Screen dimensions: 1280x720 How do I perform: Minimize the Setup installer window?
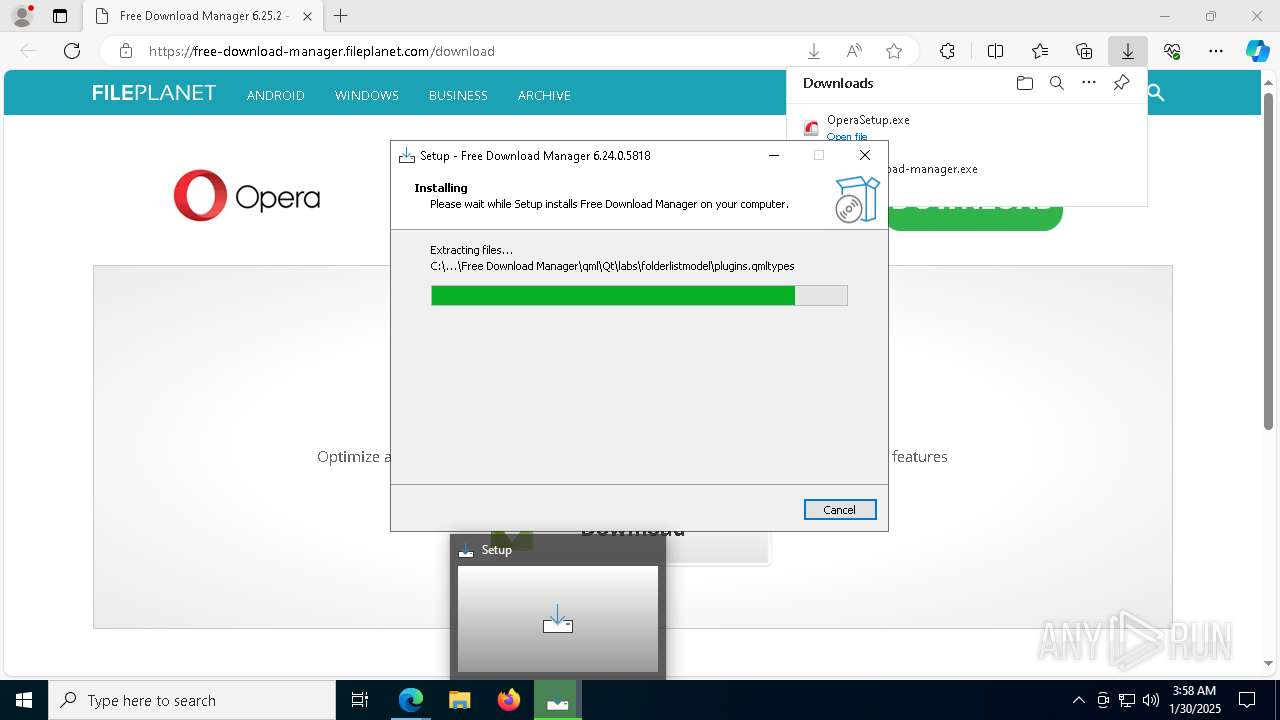click(775, 155)
